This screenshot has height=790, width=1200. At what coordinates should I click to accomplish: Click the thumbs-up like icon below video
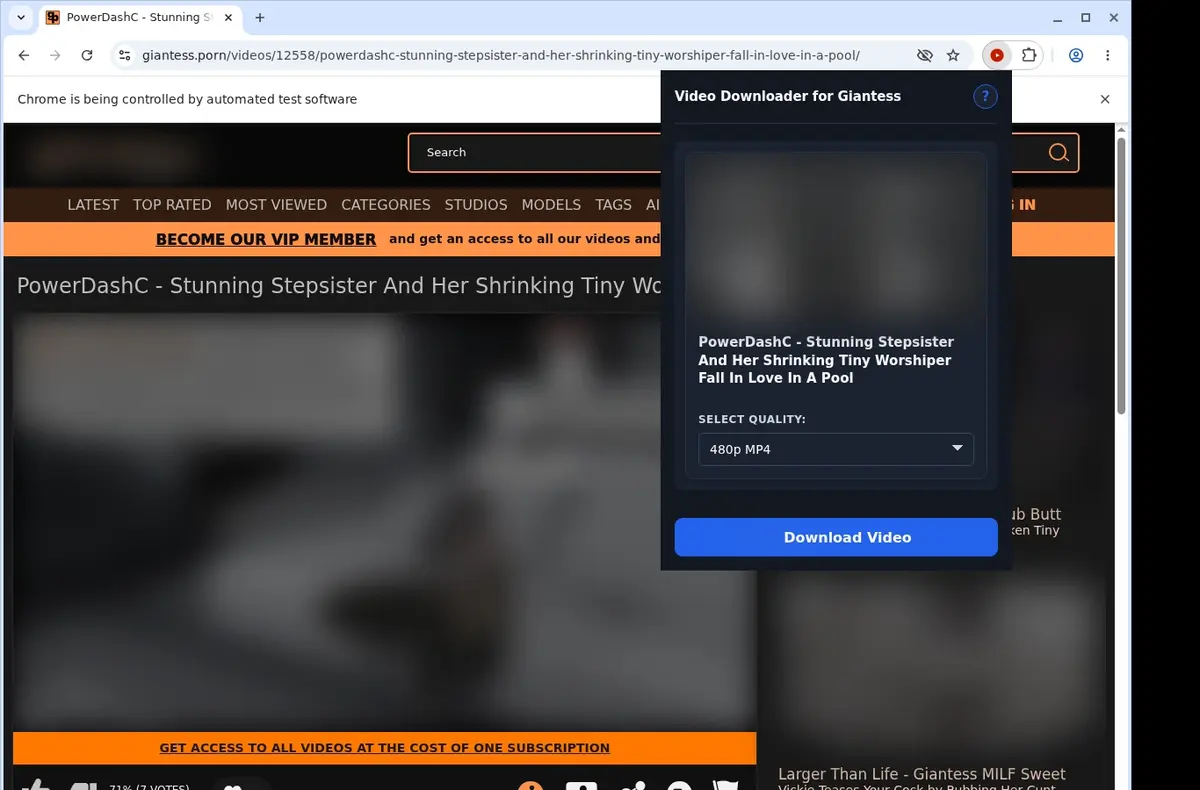tap(35, 785)
